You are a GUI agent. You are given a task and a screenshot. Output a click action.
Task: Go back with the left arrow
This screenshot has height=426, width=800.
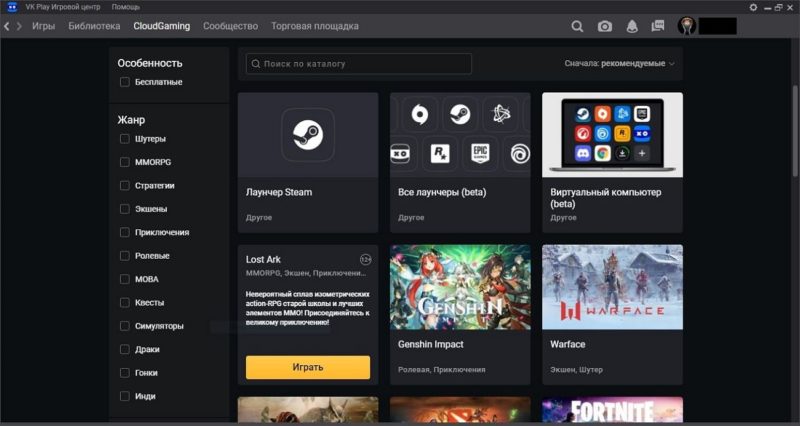pyautogui.click(x=7, y=26)
